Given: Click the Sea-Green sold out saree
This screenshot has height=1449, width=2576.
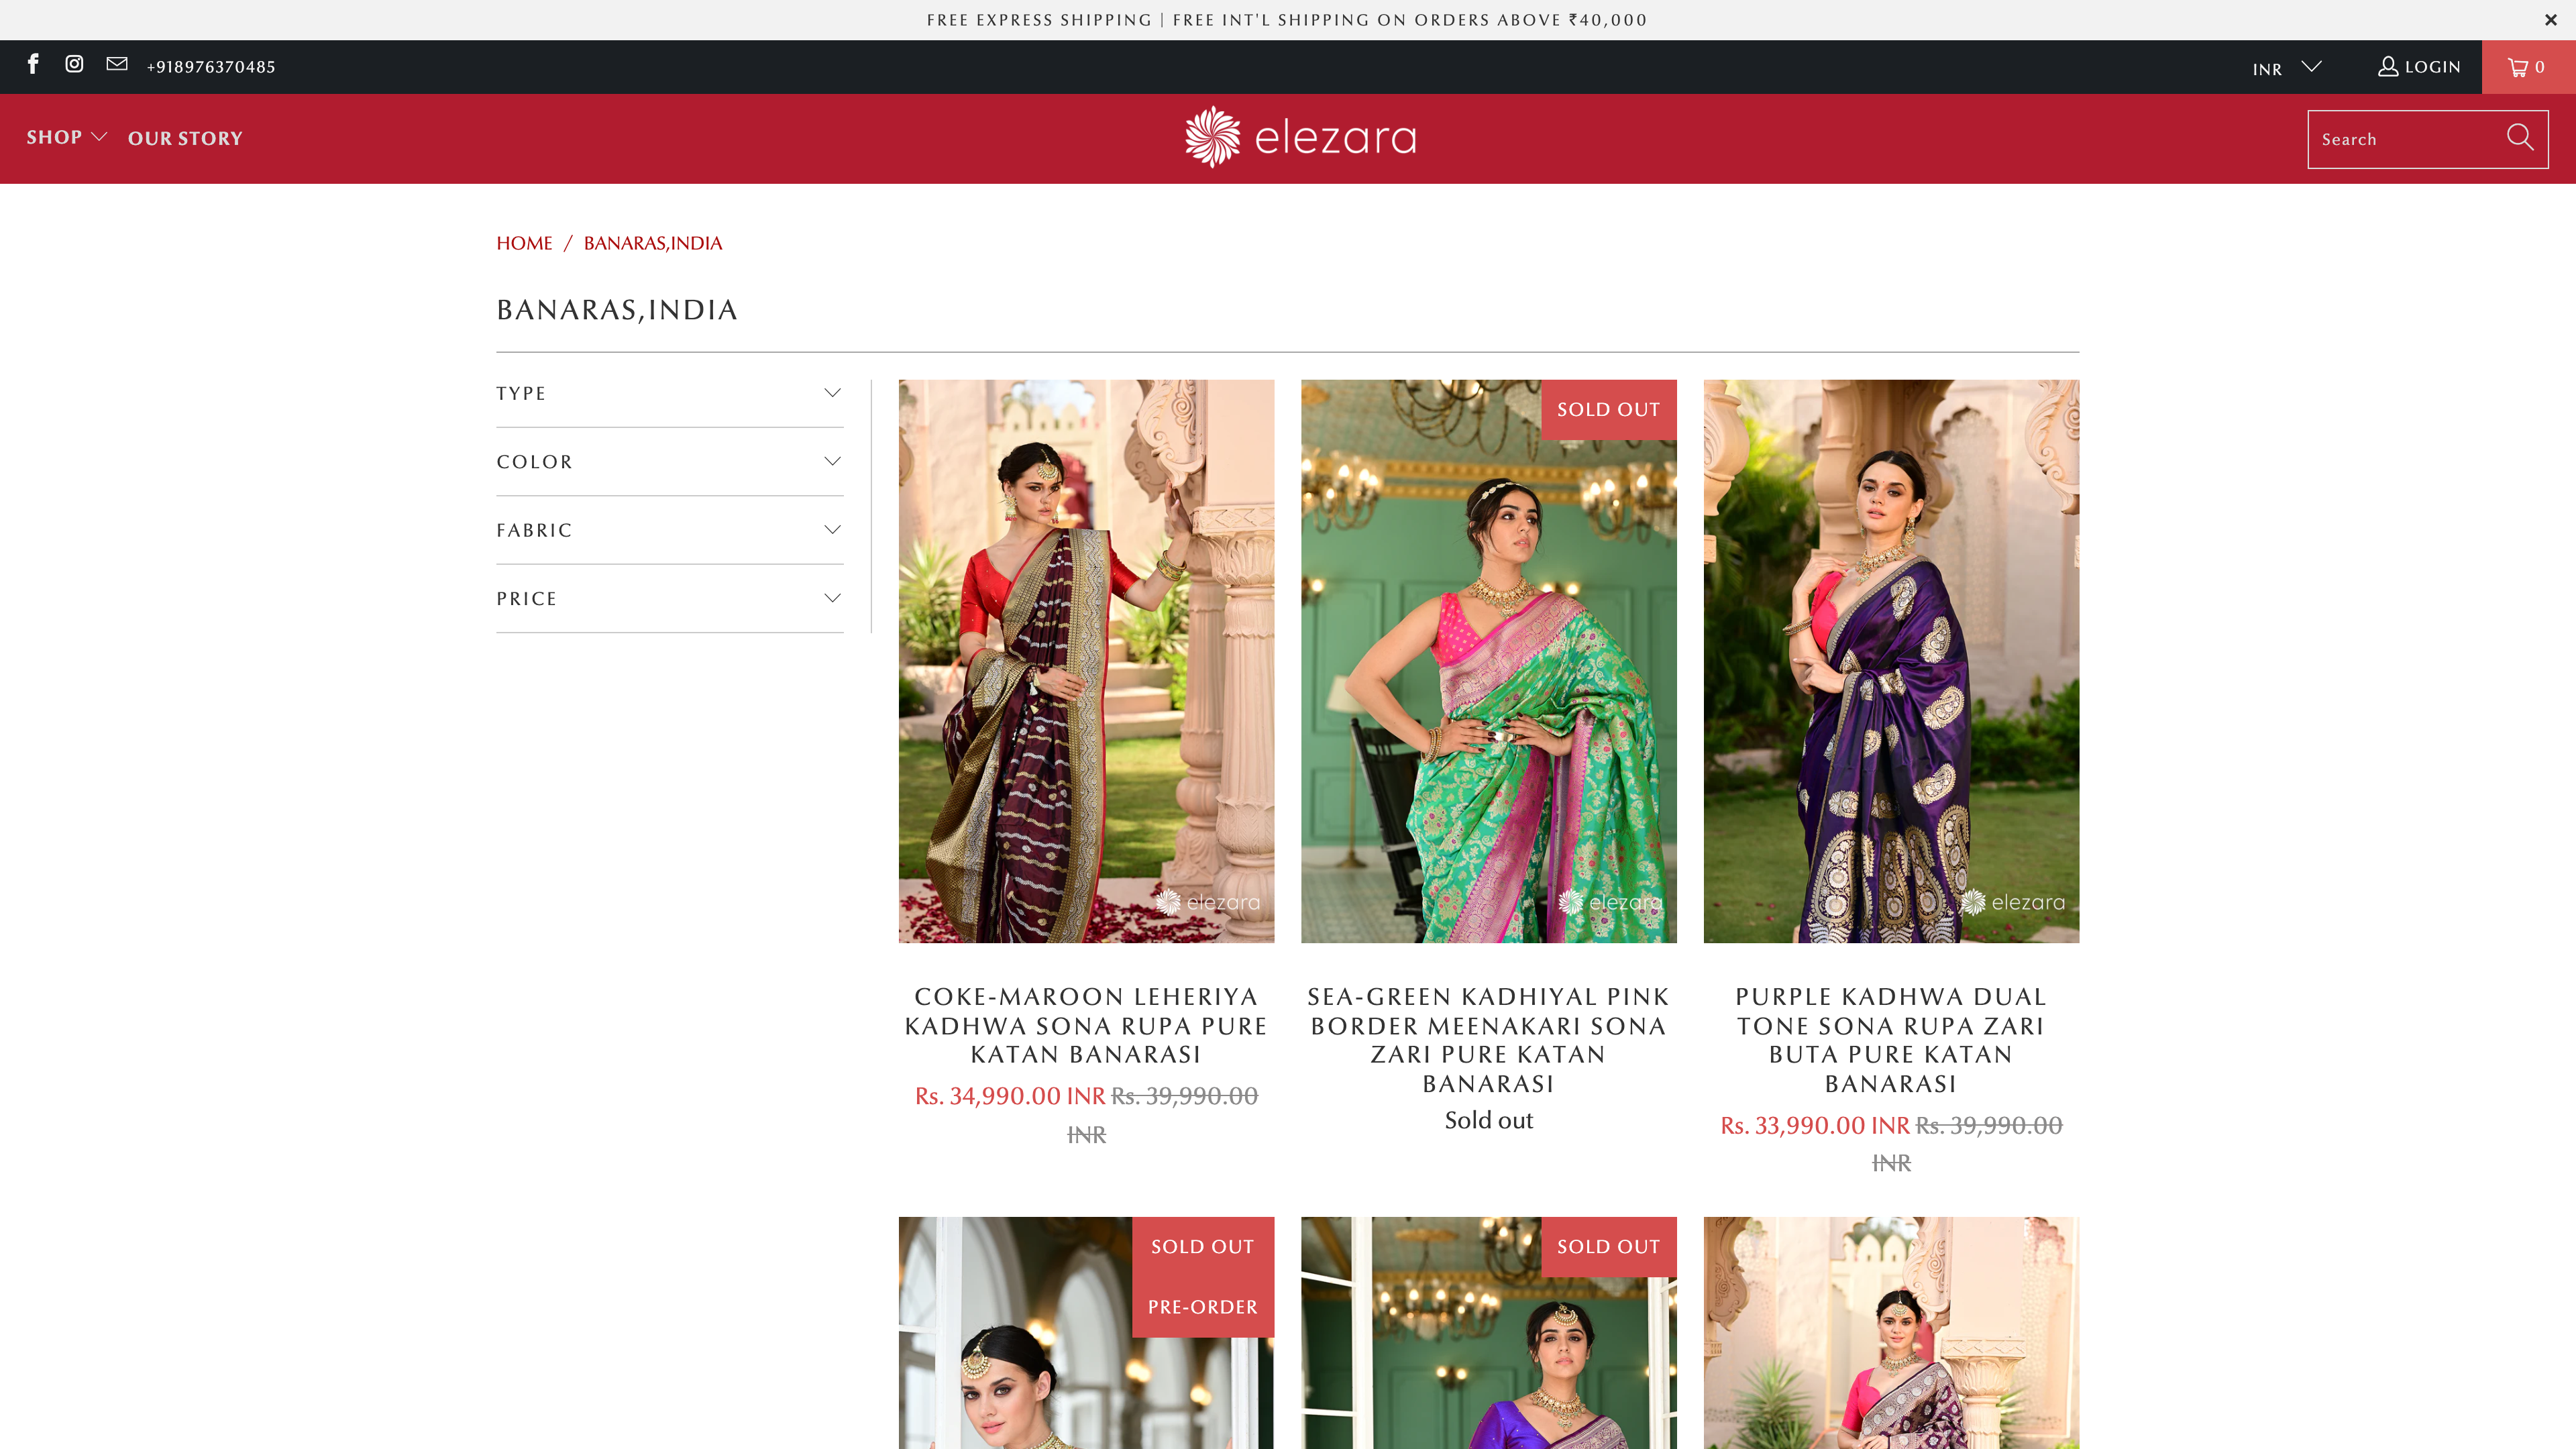Looking at the screenshot, I should (x=1488, y=660).
